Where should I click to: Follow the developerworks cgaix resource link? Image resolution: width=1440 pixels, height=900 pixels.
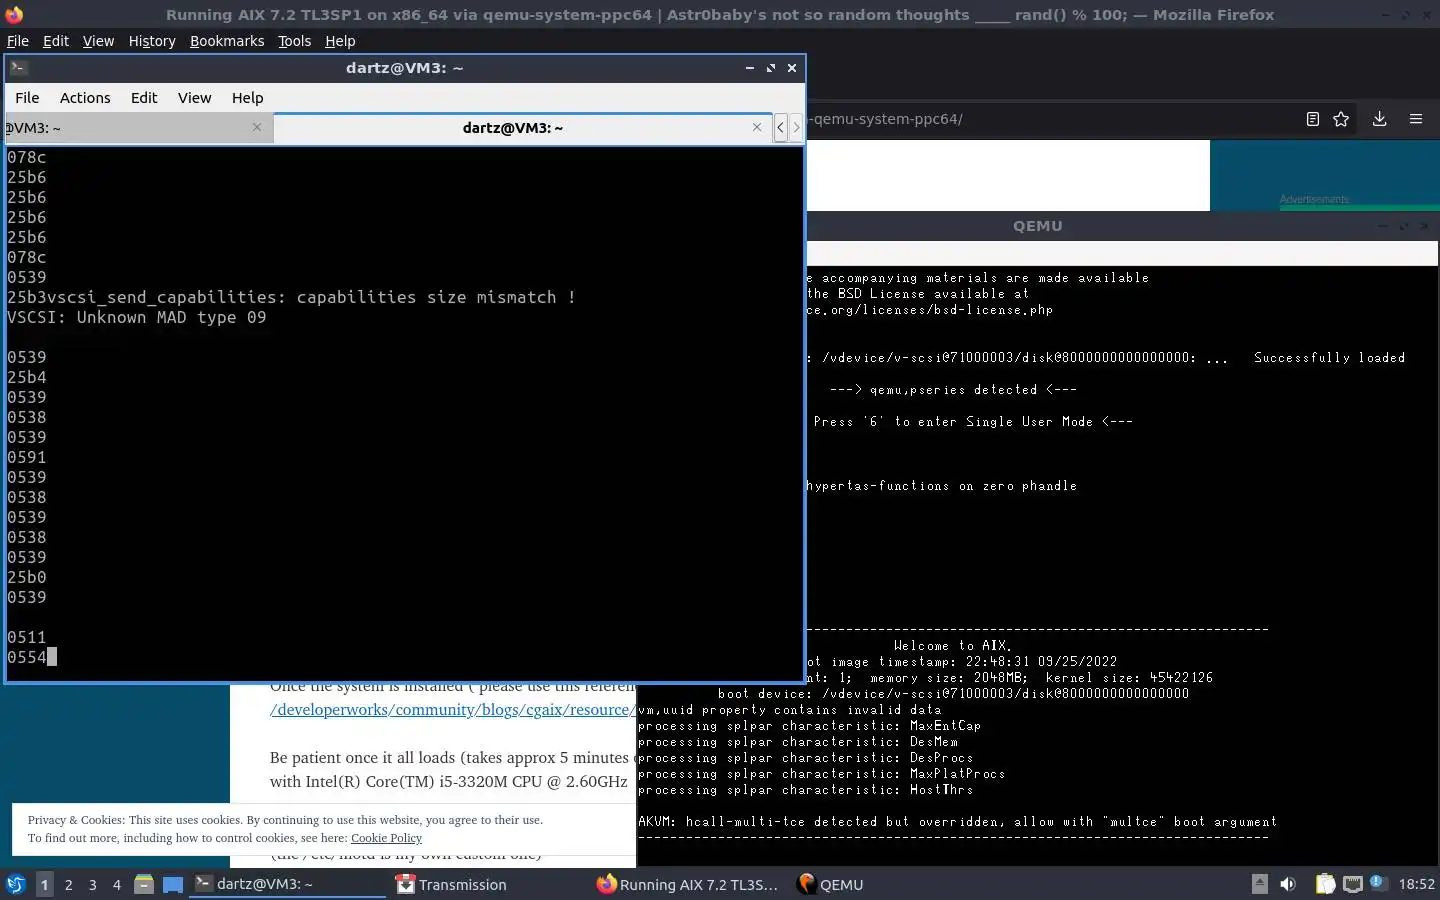(x=453, y=709)
